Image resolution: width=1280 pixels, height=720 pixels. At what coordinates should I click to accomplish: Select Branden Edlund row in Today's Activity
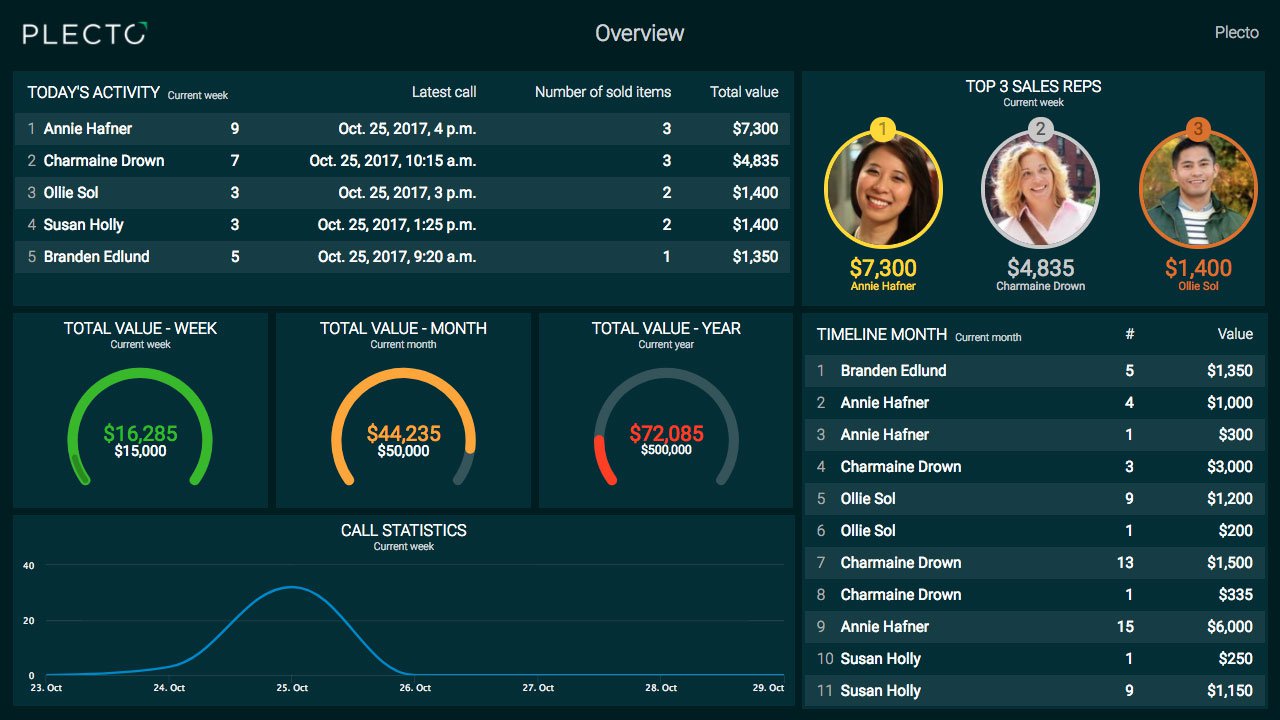click(403, 256)
